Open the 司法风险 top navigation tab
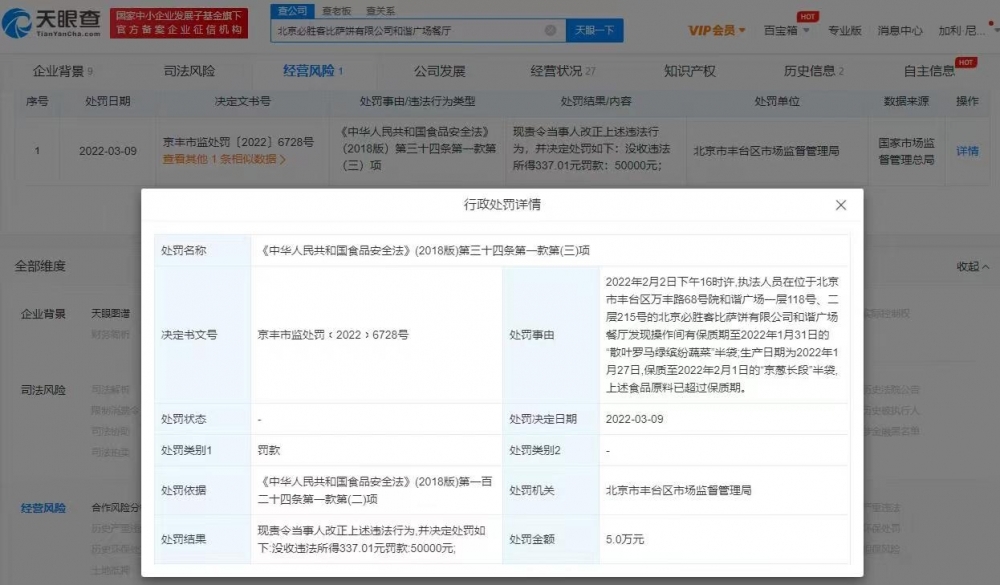1000x585 pixels. (x=189, y=71)
